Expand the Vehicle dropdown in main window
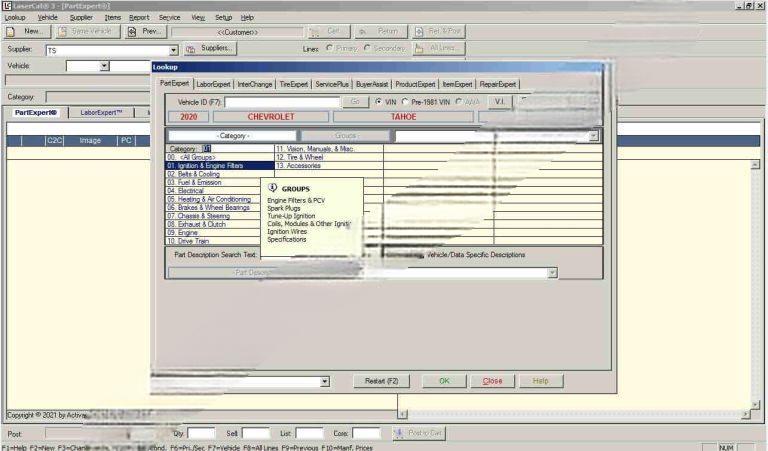Screen dimensions: 768x451 click(x=104, y=66)
